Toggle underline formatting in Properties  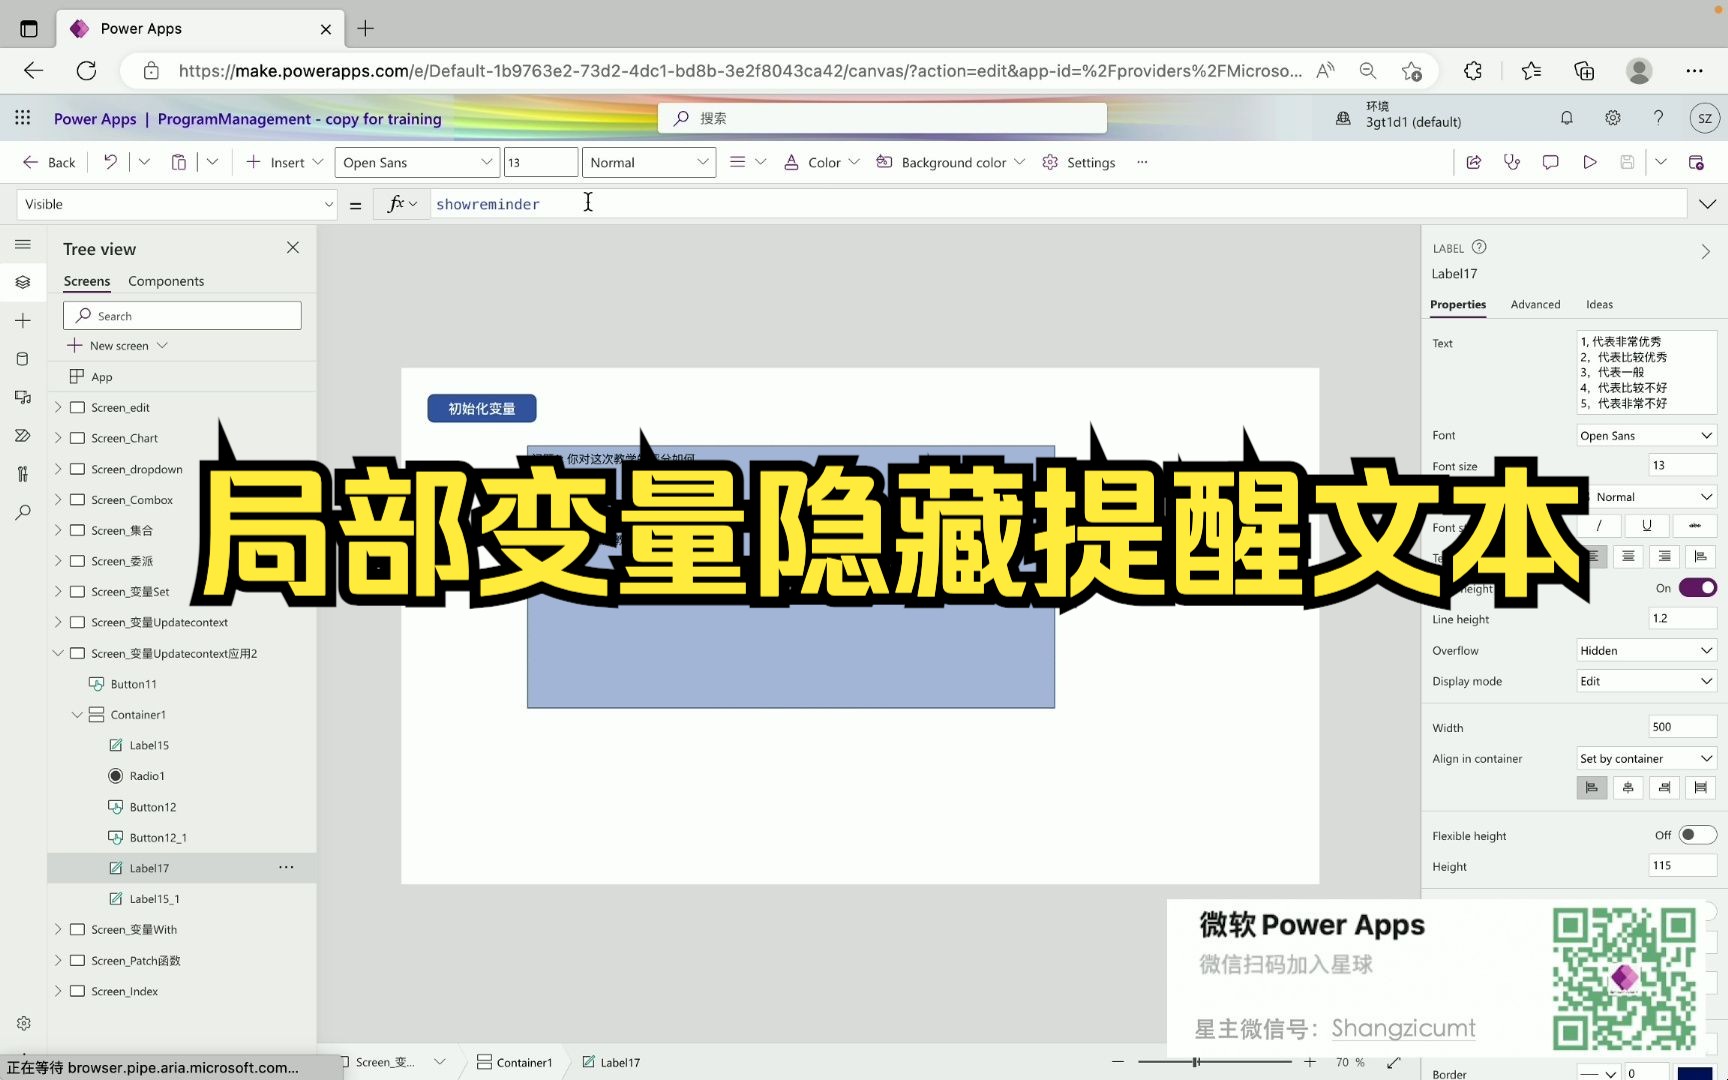[1645, 525]
